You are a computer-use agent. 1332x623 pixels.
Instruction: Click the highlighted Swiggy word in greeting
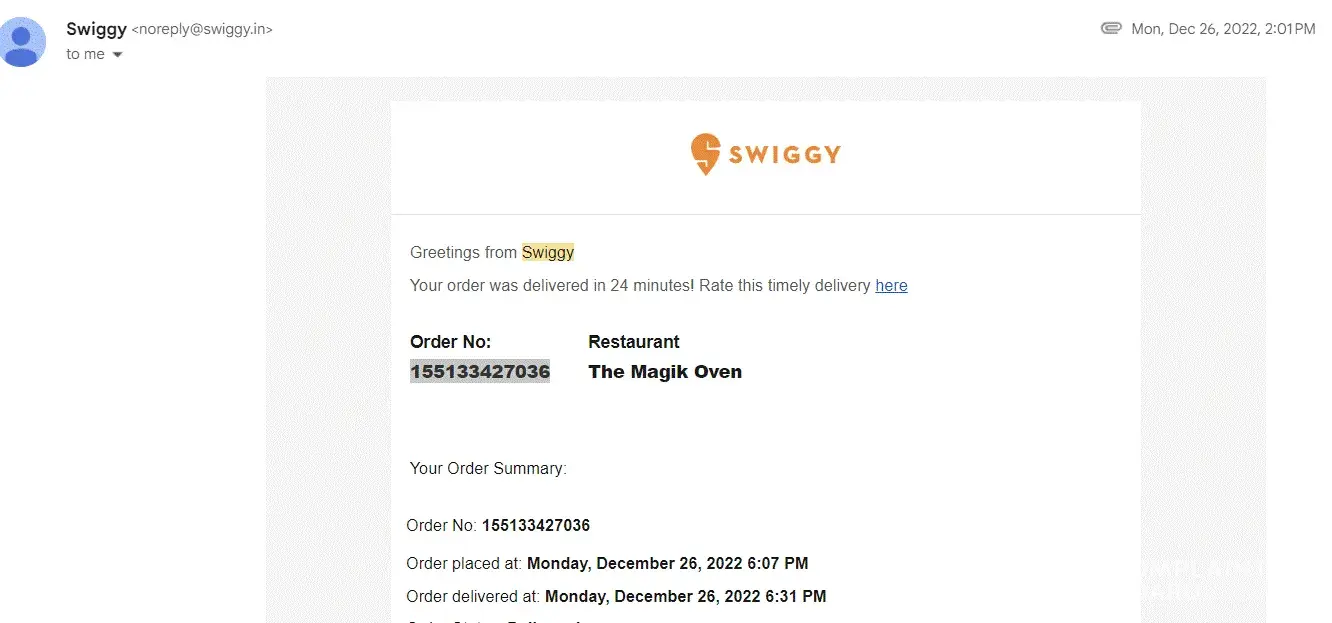pos(548,253)
